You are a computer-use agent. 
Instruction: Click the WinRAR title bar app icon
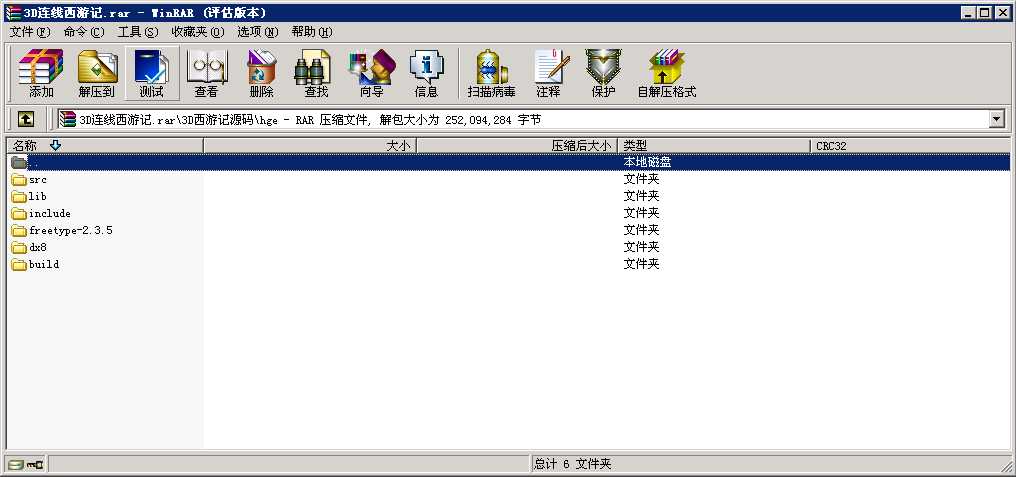click(12, 13)
